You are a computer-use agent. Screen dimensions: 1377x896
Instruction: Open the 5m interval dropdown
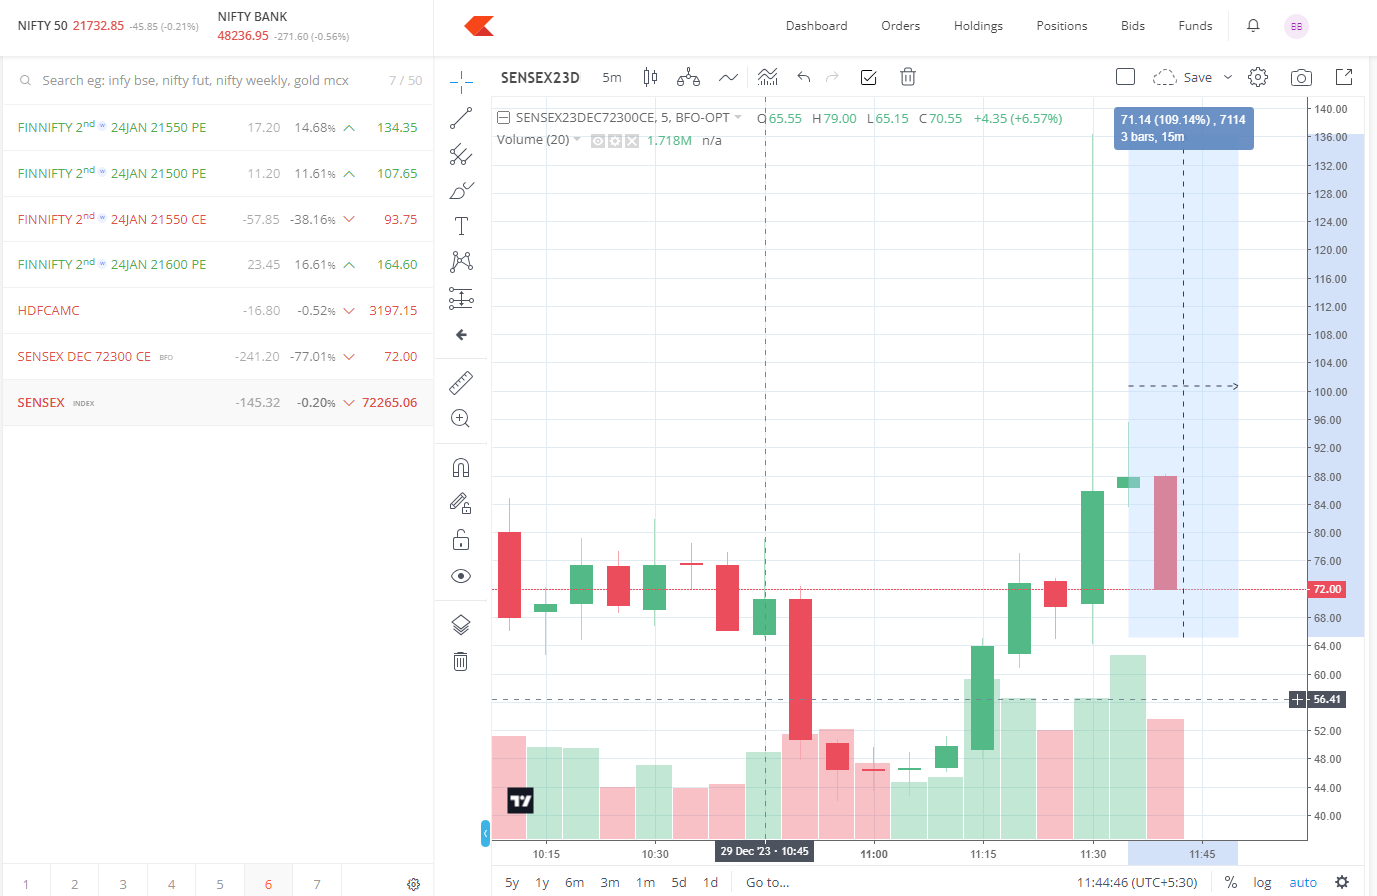612,77
